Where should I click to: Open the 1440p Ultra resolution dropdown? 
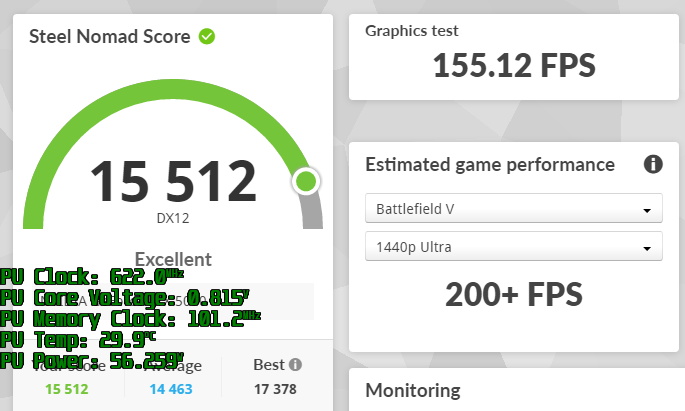click(514, 247)
